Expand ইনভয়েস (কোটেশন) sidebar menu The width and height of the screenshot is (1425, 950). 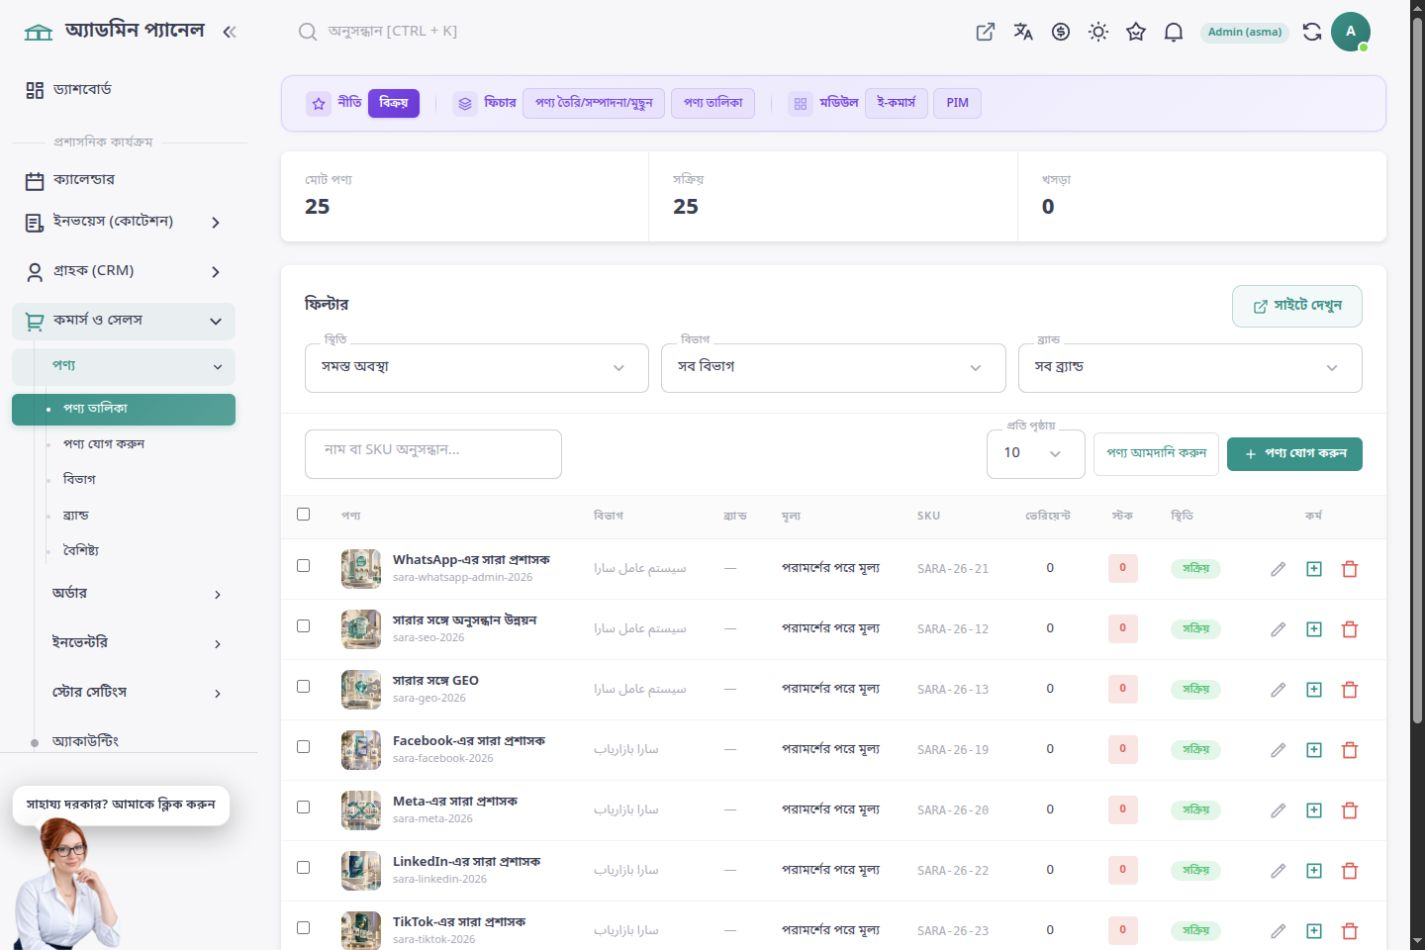124,222
